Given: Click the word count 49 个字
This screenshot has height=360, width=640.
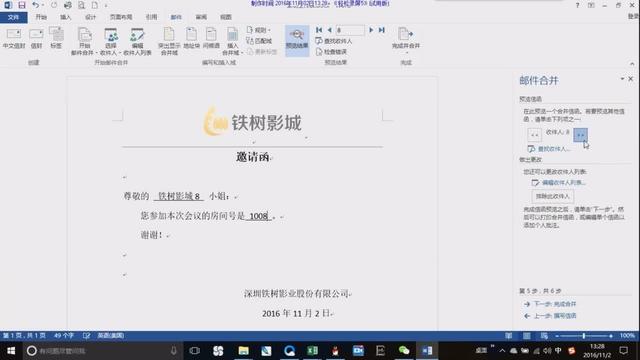Looking at the screenshot, I should (64, 336).
